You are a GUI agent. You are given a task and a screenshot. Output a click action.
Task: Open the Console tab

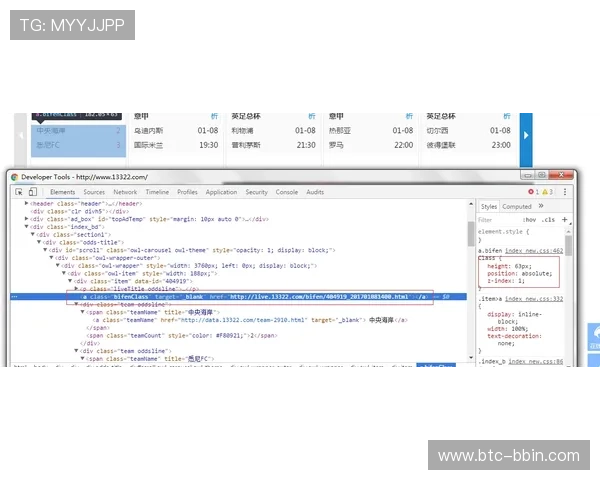click(x=287, y=191)
